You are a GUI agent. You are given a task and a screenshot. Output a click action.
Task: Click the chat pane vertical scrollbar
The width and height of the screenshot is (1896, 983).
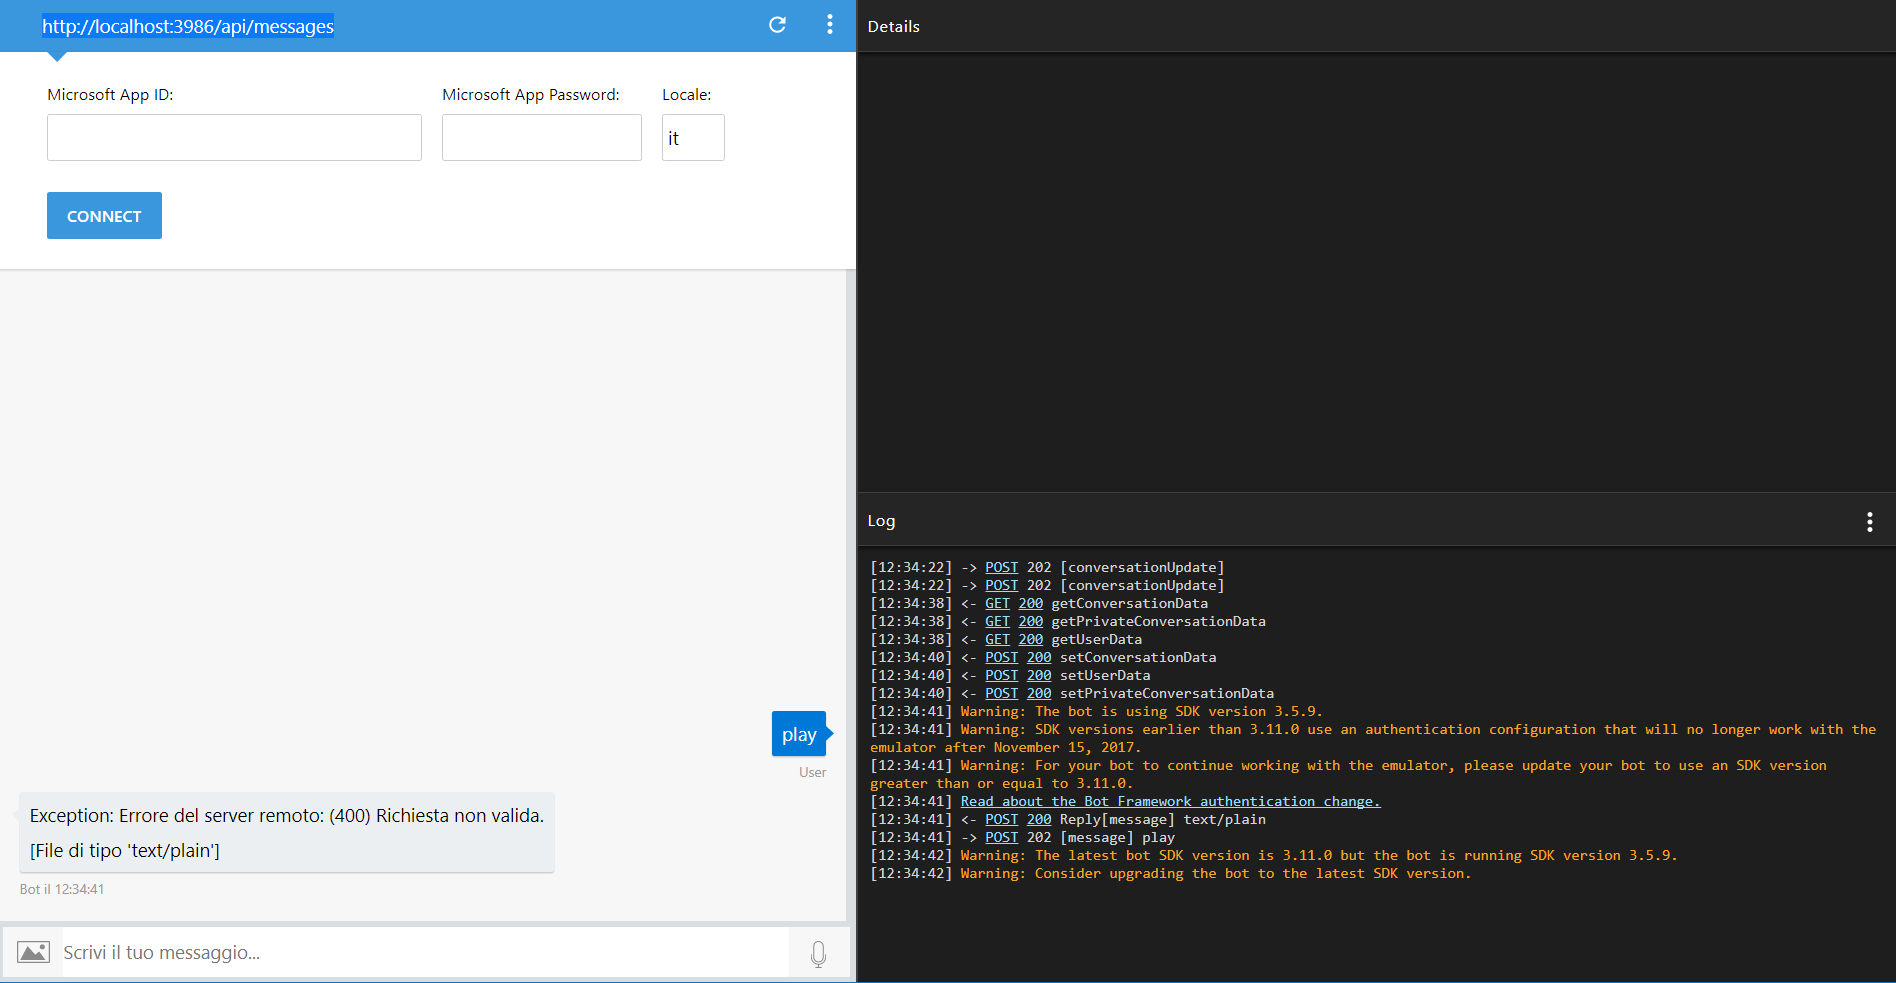(851, 595)
